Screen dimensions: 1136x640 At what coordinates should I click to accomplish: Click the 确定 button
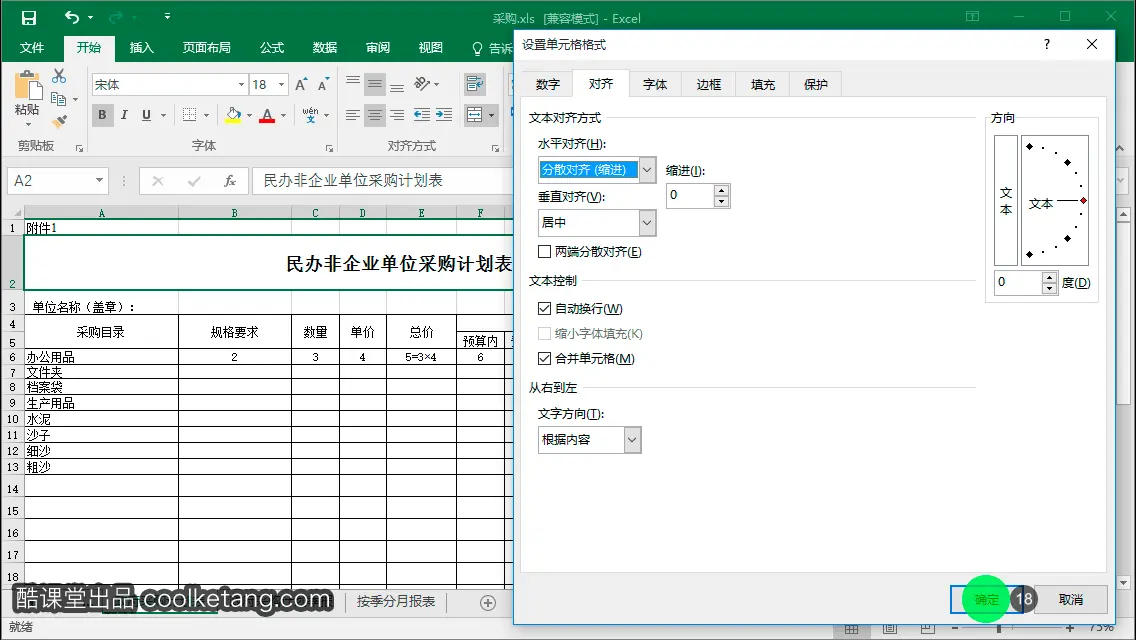[x=987, y=599]
